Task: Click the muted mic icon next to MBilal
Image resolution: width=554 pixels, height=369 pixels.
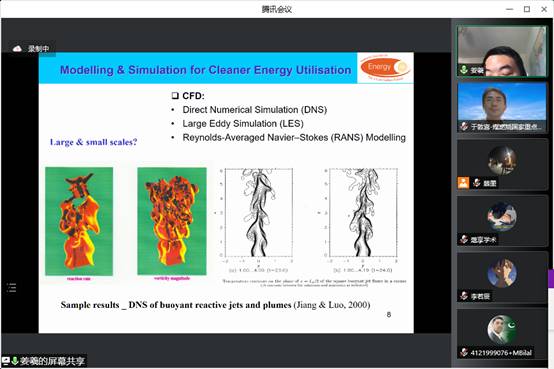Action: (x=464, y=352)
